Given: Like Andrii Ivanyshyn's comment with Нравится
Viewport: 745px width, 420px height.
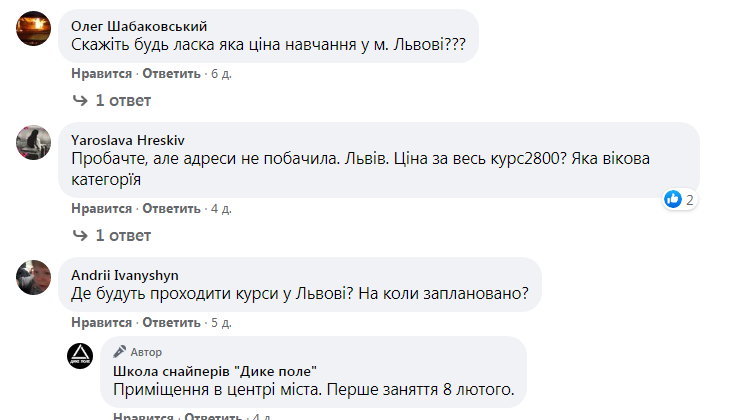Looking at the screenshot, I should click(x=101, y=323).
